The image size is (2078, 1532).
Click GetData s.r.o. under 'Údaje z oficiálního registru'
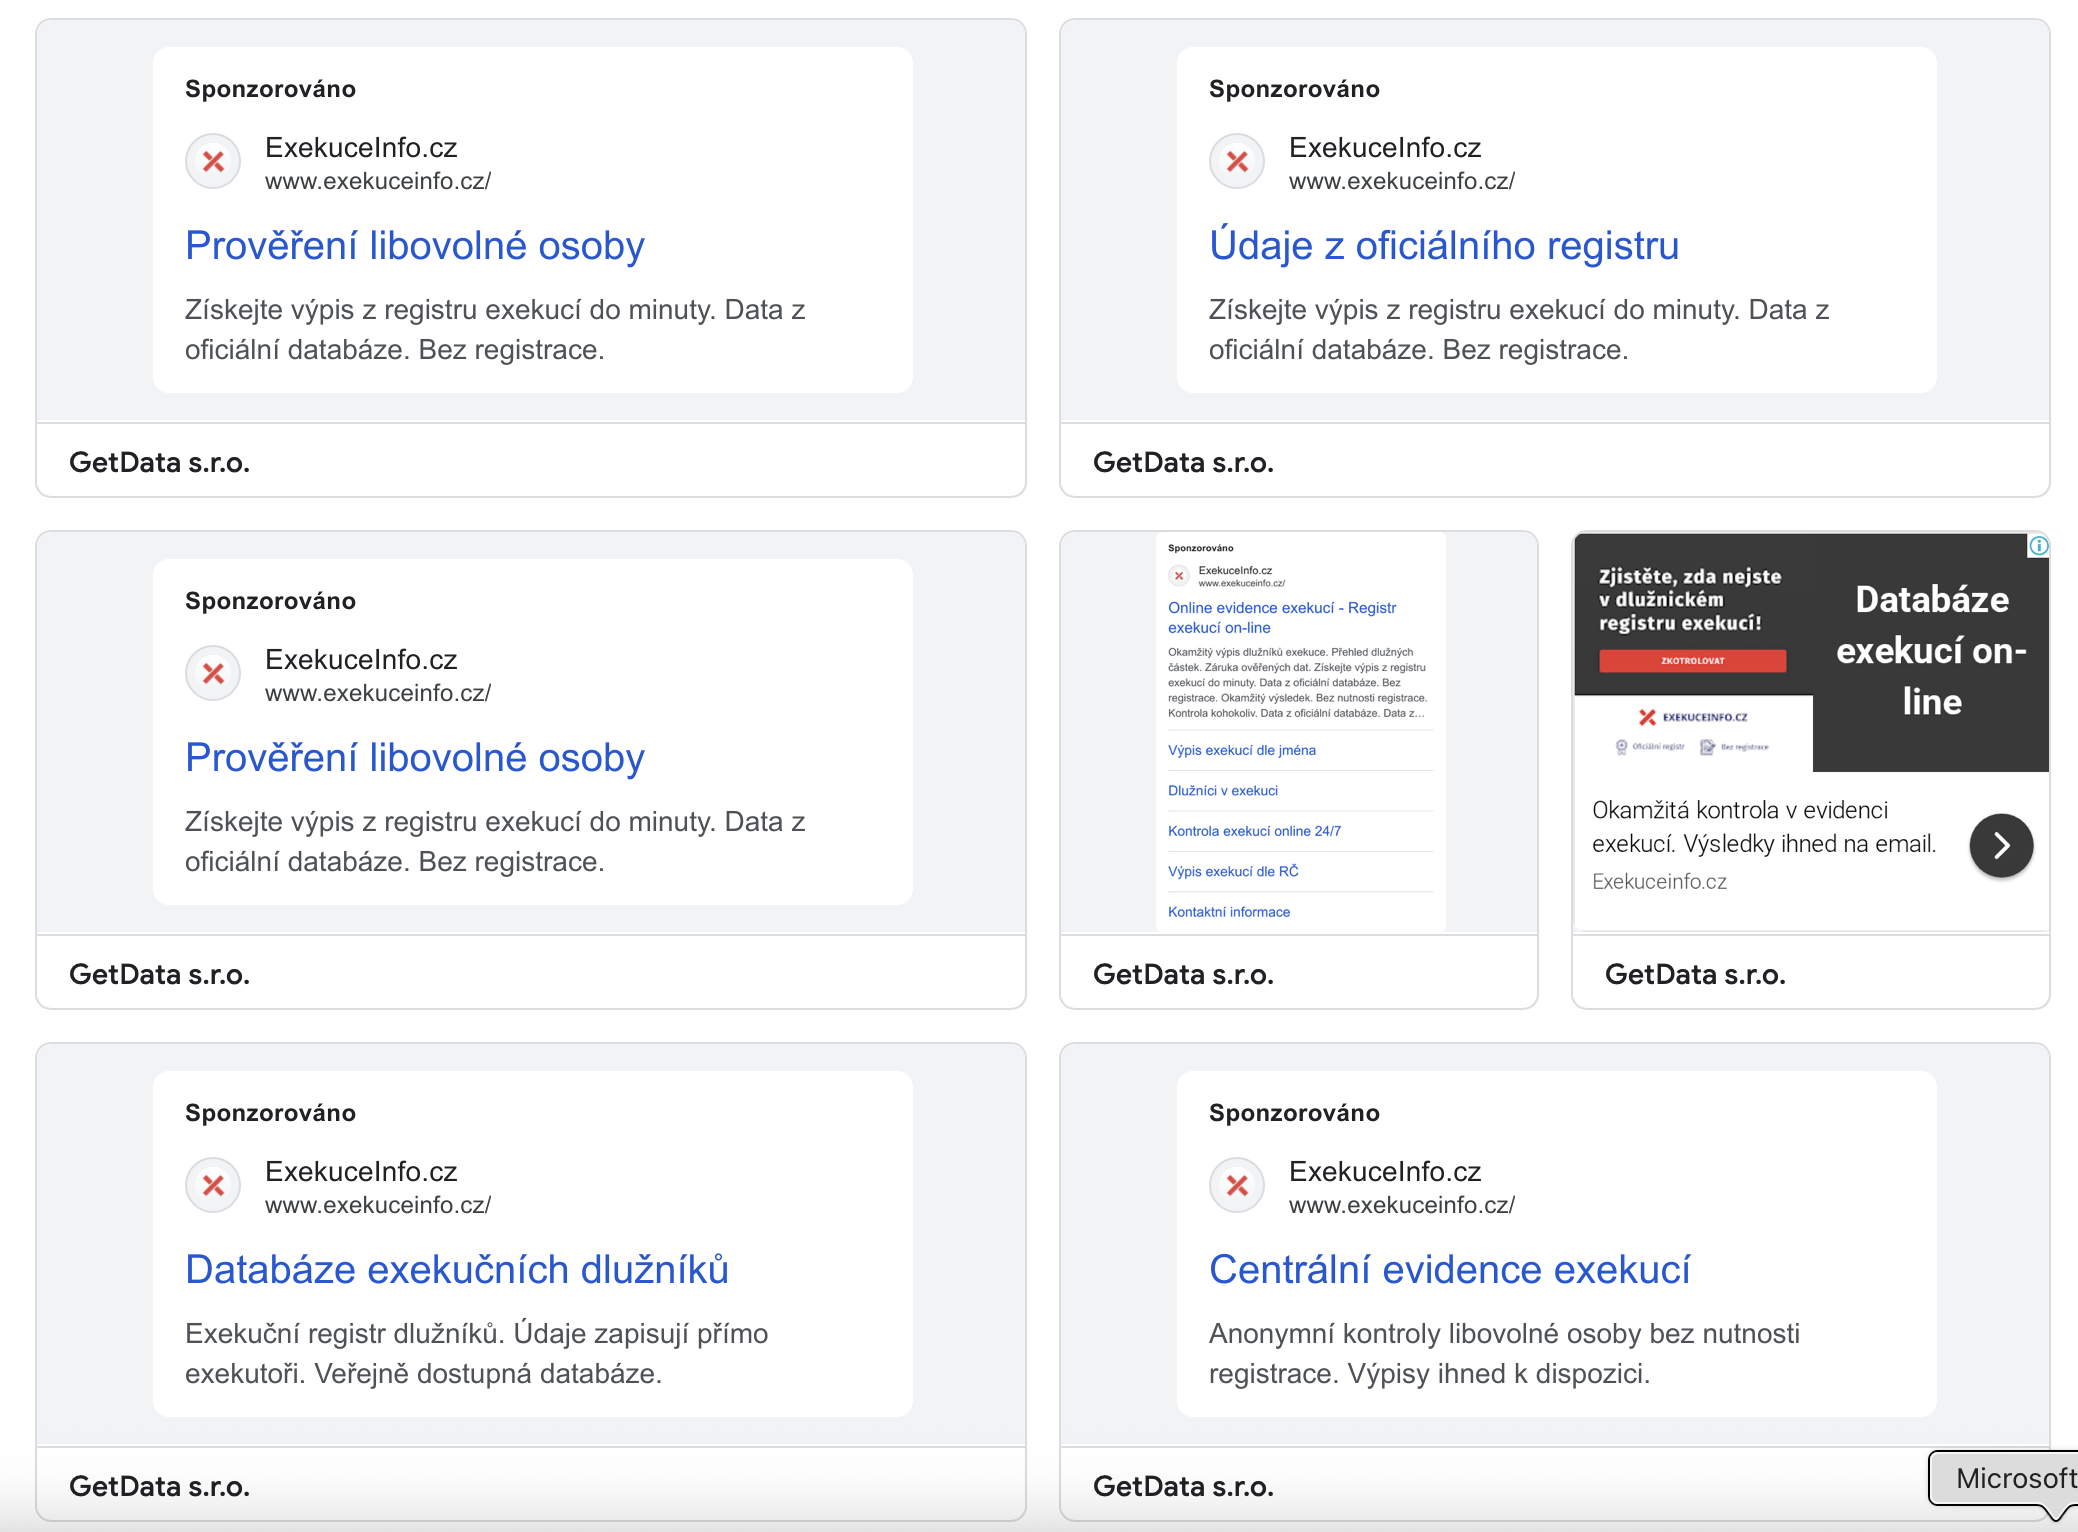pyautogui.click(x=1183, y=463)
